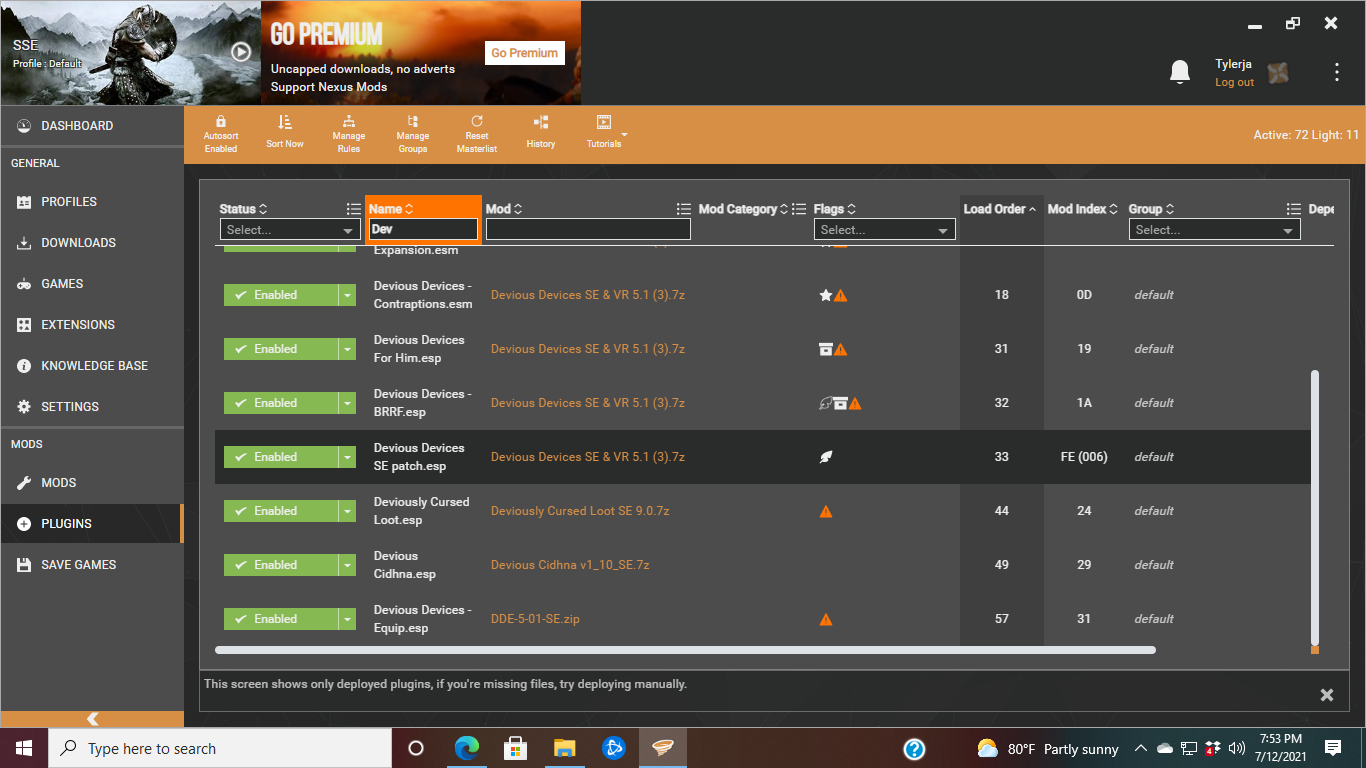Toggle Autosort Enabled lock icon
1366x768 pixels.
click(x=221, y=122)
